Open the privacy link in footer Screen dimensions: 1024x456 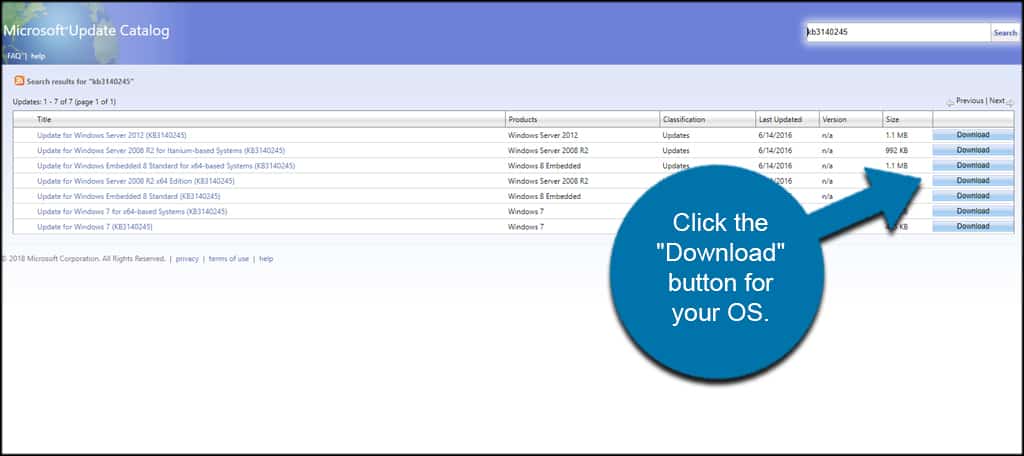coord(187,259)
